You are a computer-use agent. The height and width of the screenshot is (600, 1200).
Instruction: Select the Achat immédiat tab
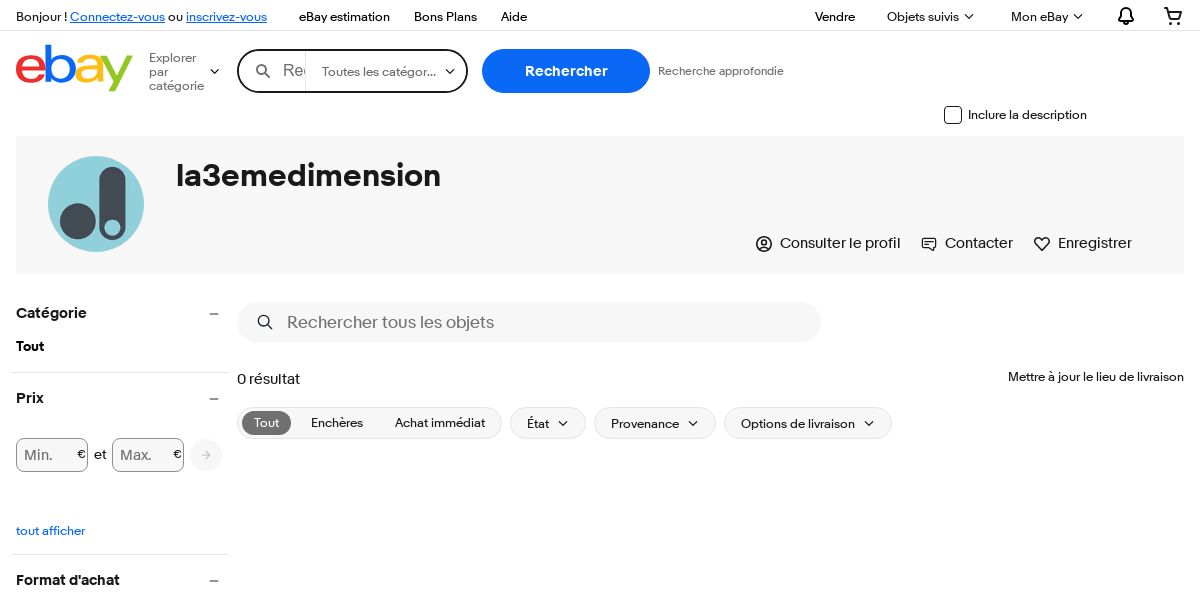point(440,423)
